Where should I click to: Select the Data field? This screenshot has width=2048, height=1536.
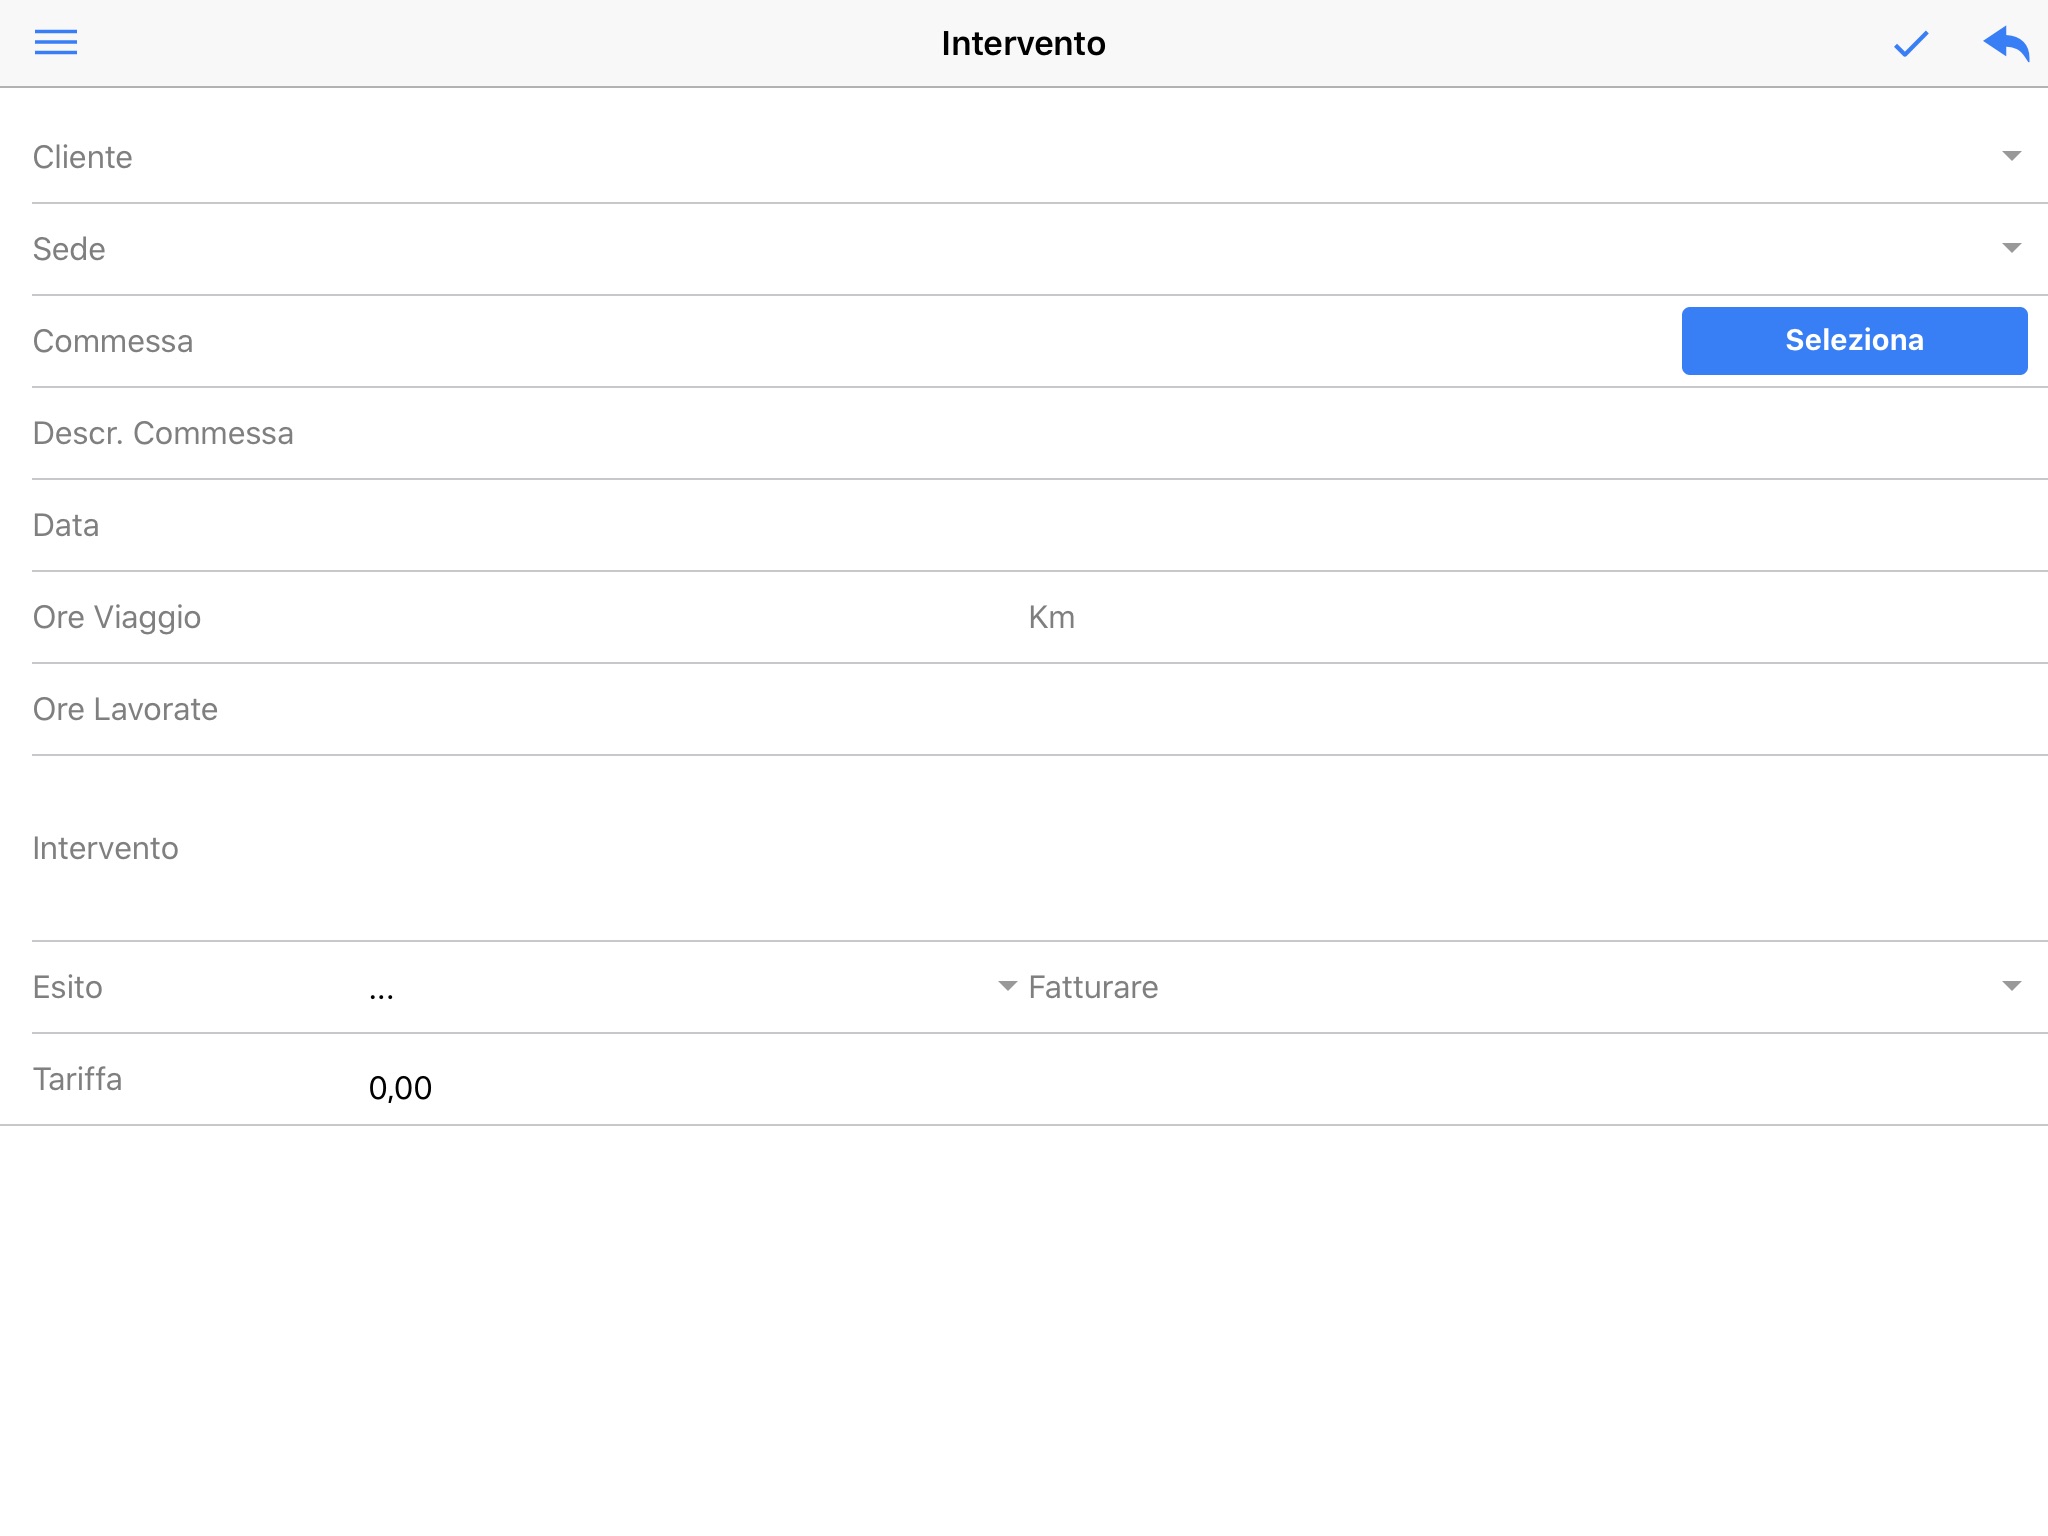click(x=1040, y=525)
